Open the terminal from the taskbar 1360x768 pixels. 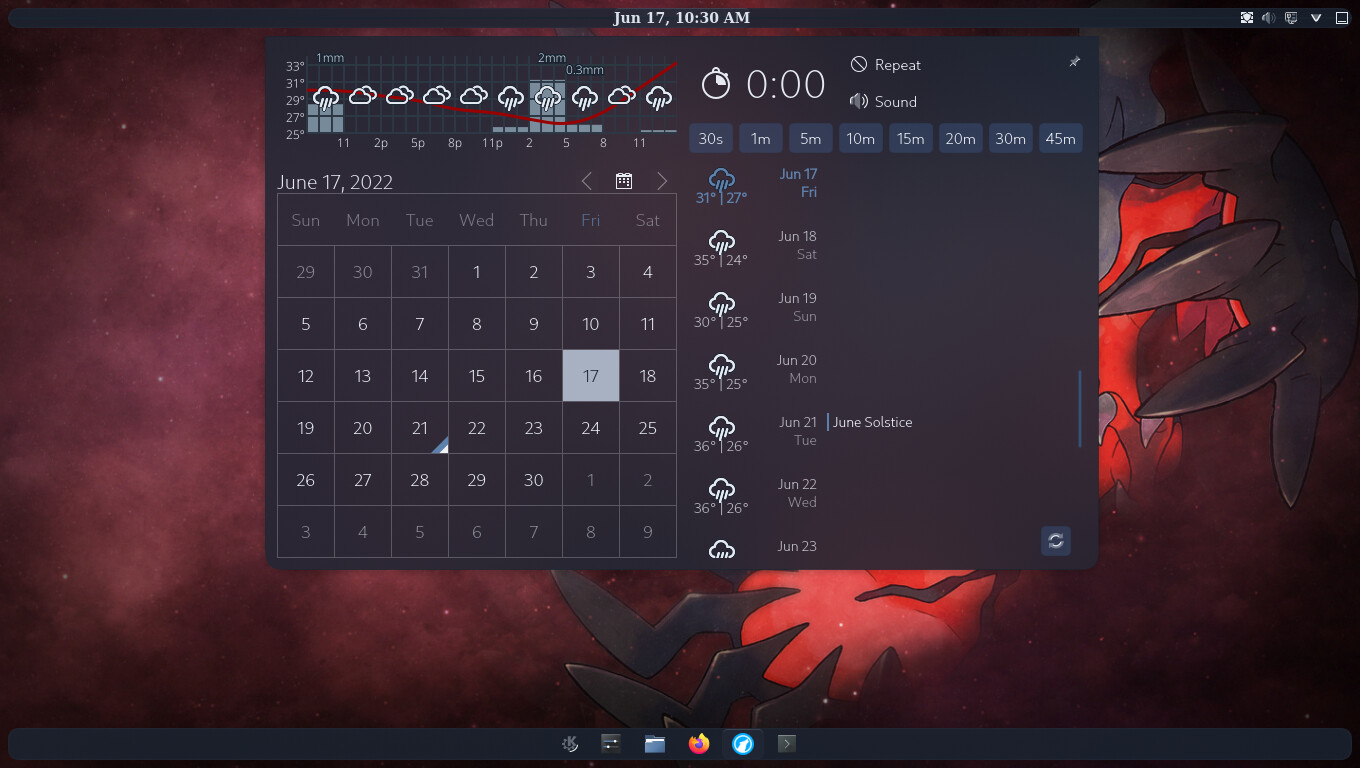[x=787, y=743]
